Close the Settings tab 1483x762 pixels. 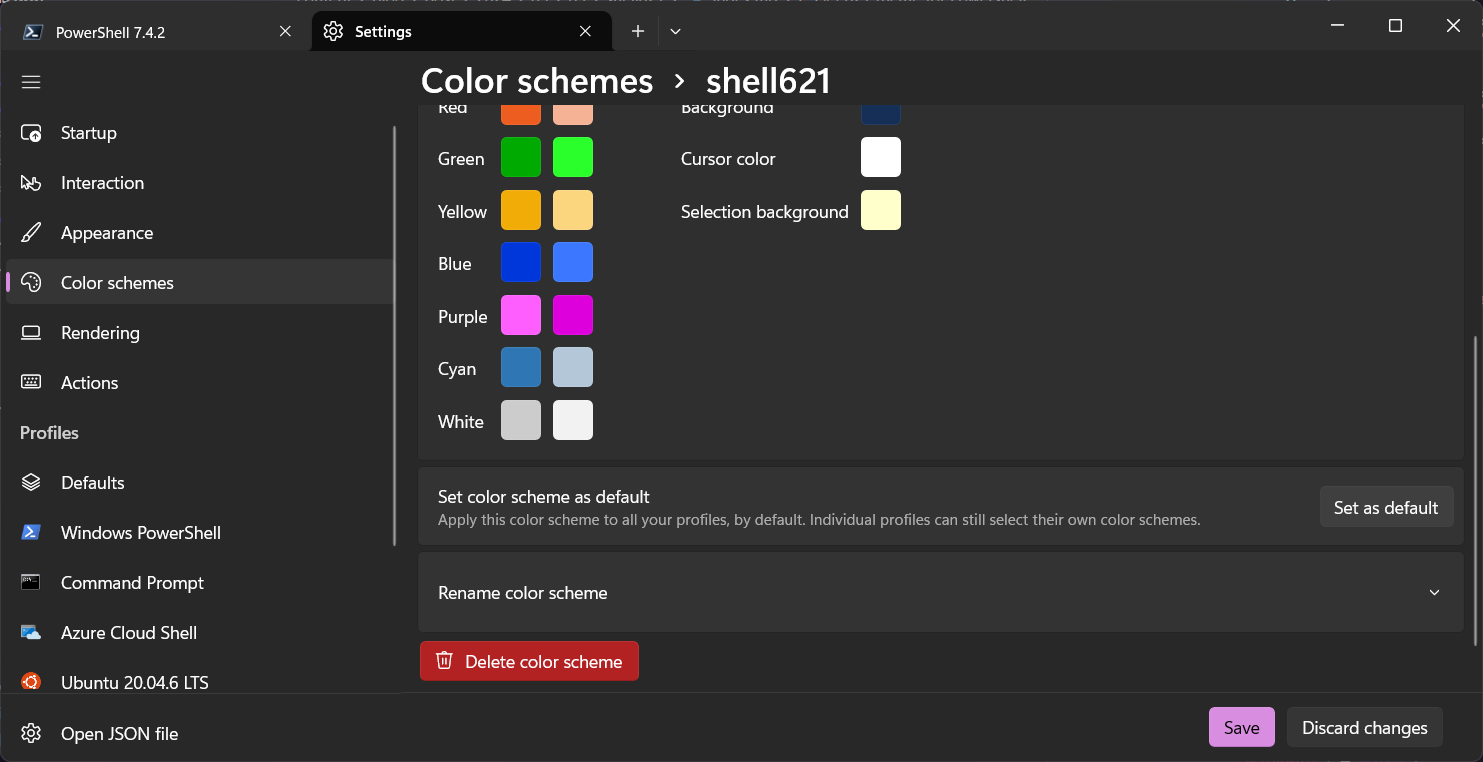585,32
